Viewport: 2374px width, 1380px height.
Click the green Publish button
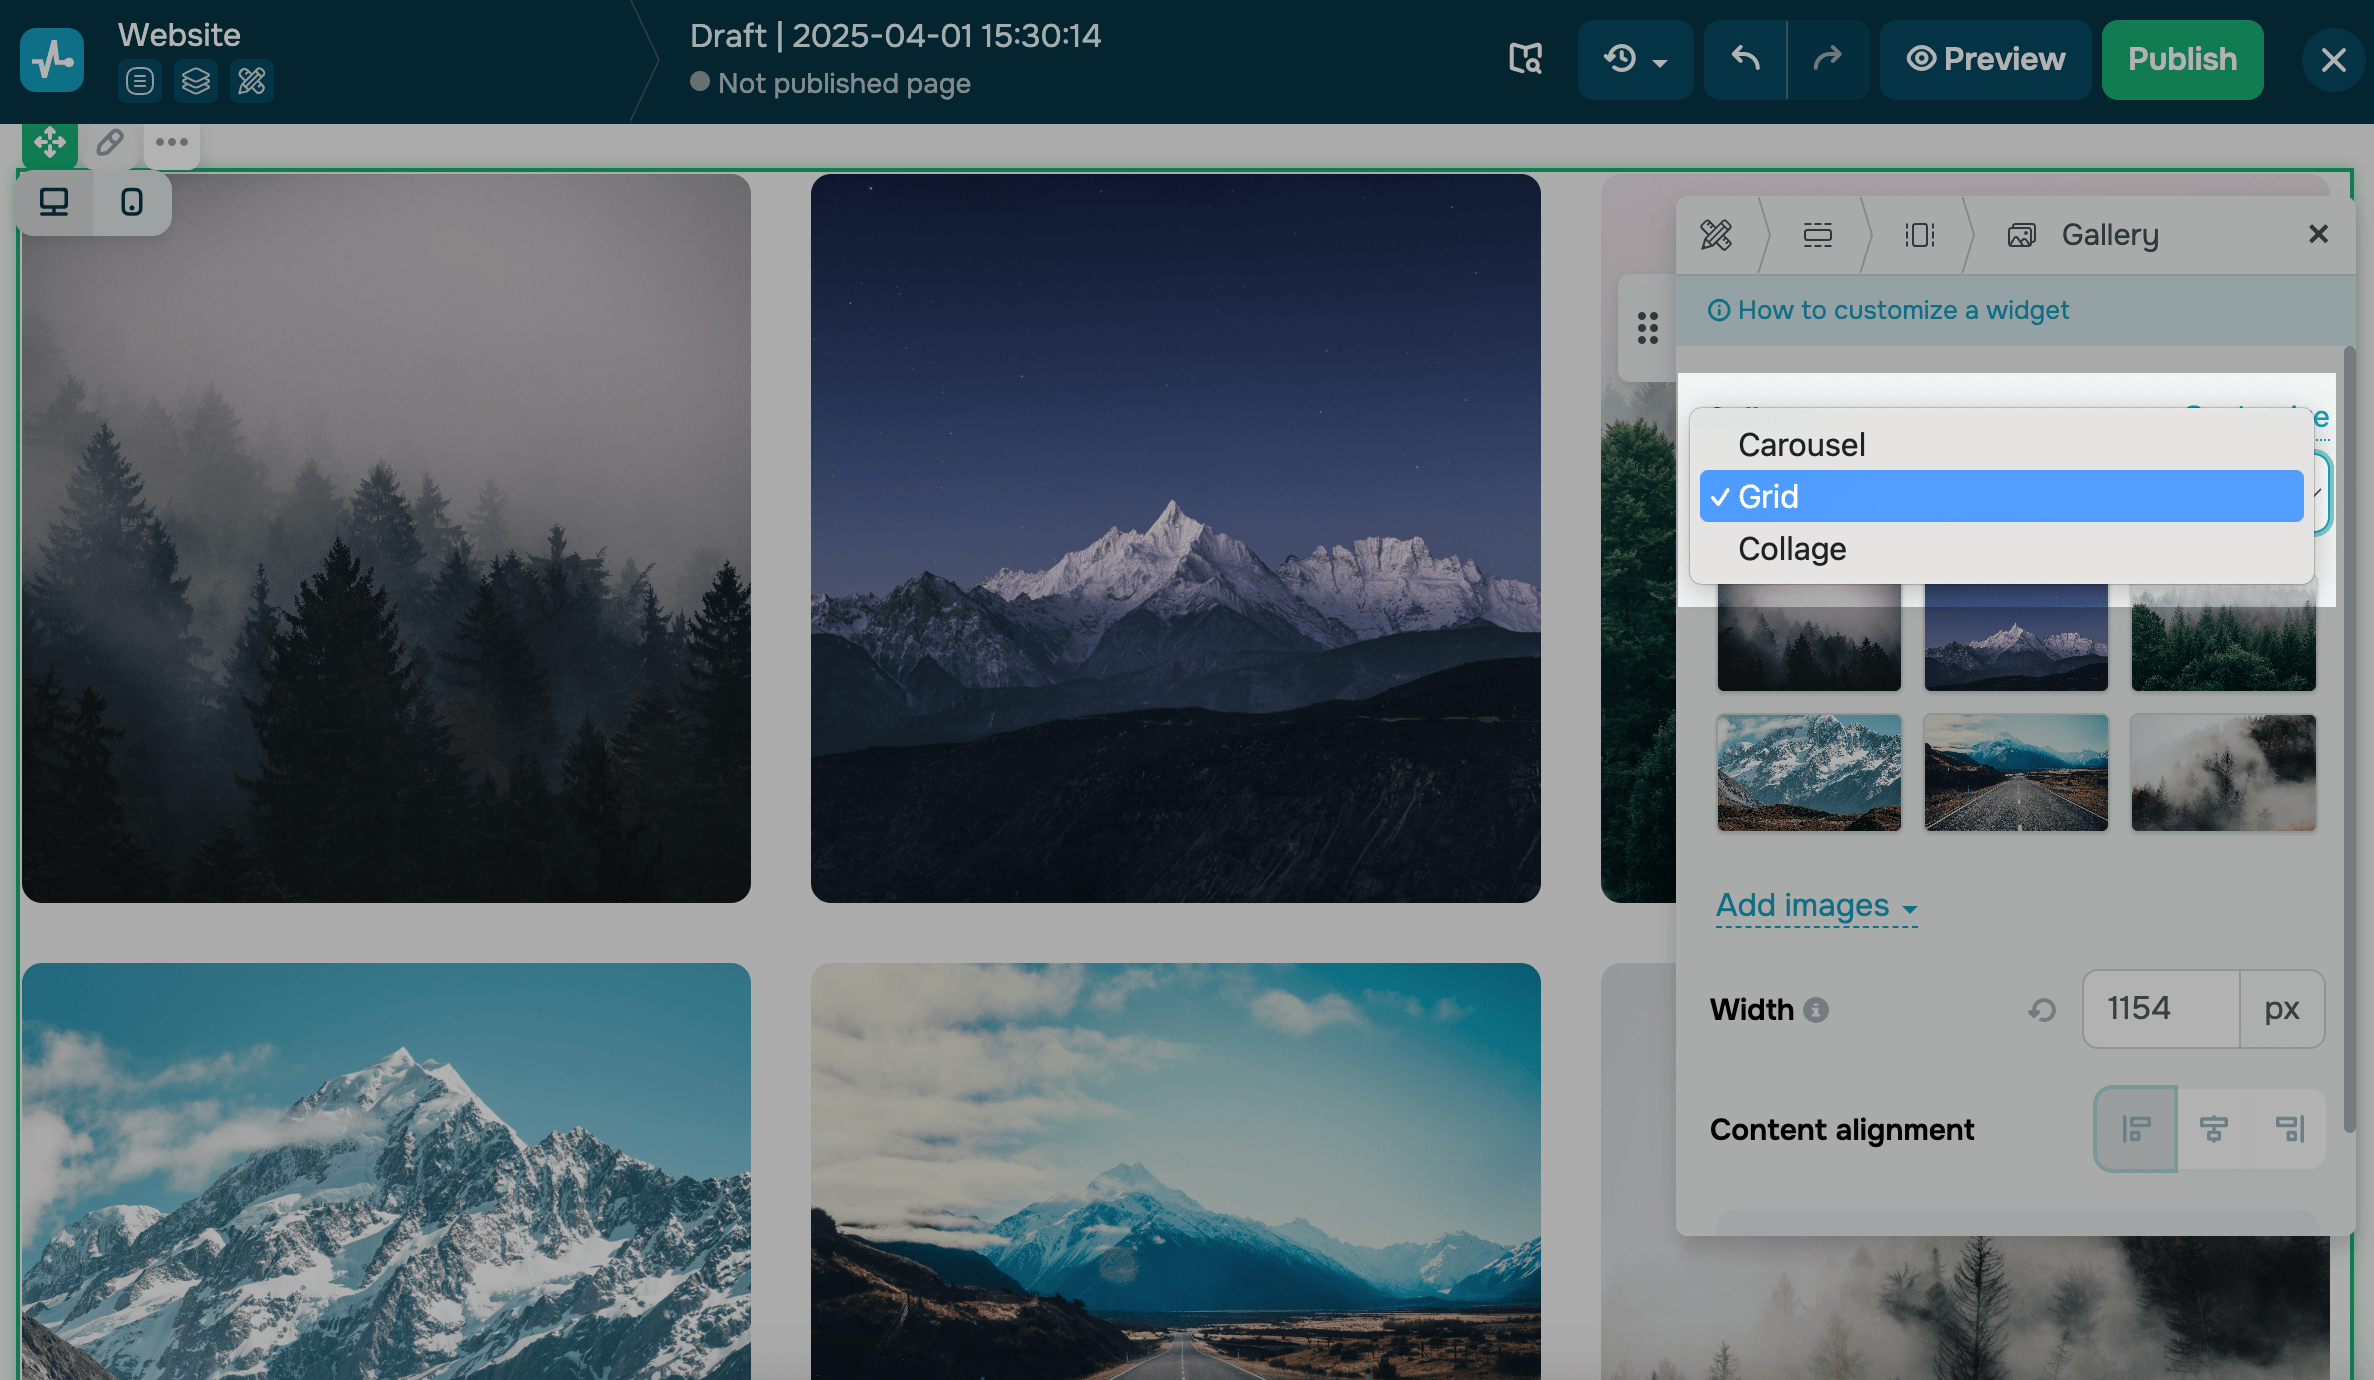click(2182, 59)
